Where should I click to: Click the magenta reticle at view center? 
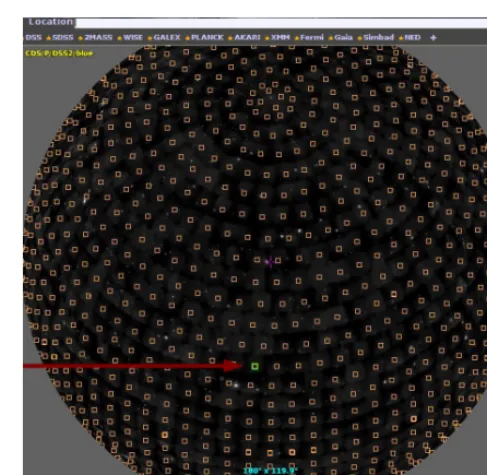coord(270,262)
